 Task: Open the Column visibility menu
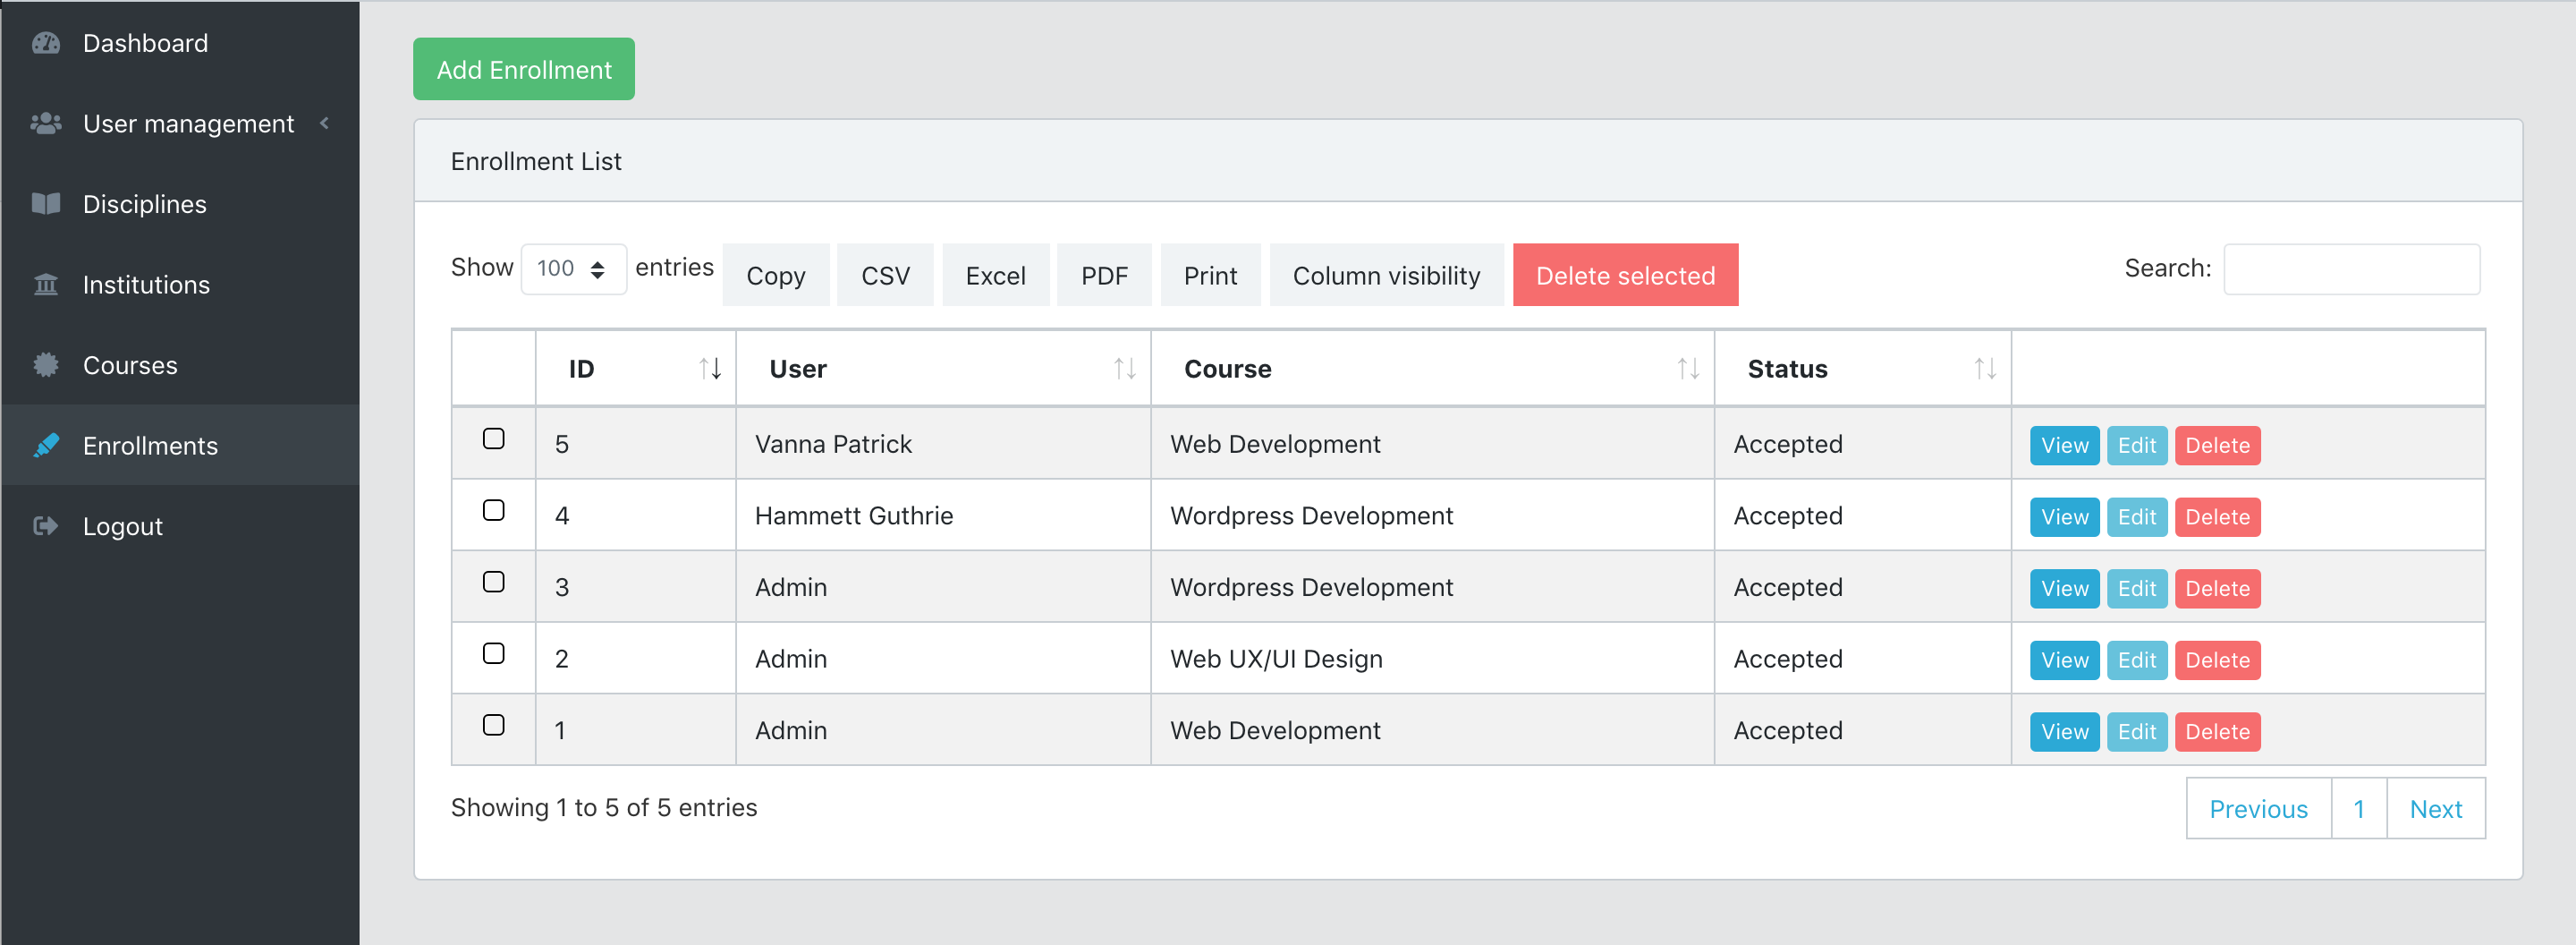point(1386,274)
